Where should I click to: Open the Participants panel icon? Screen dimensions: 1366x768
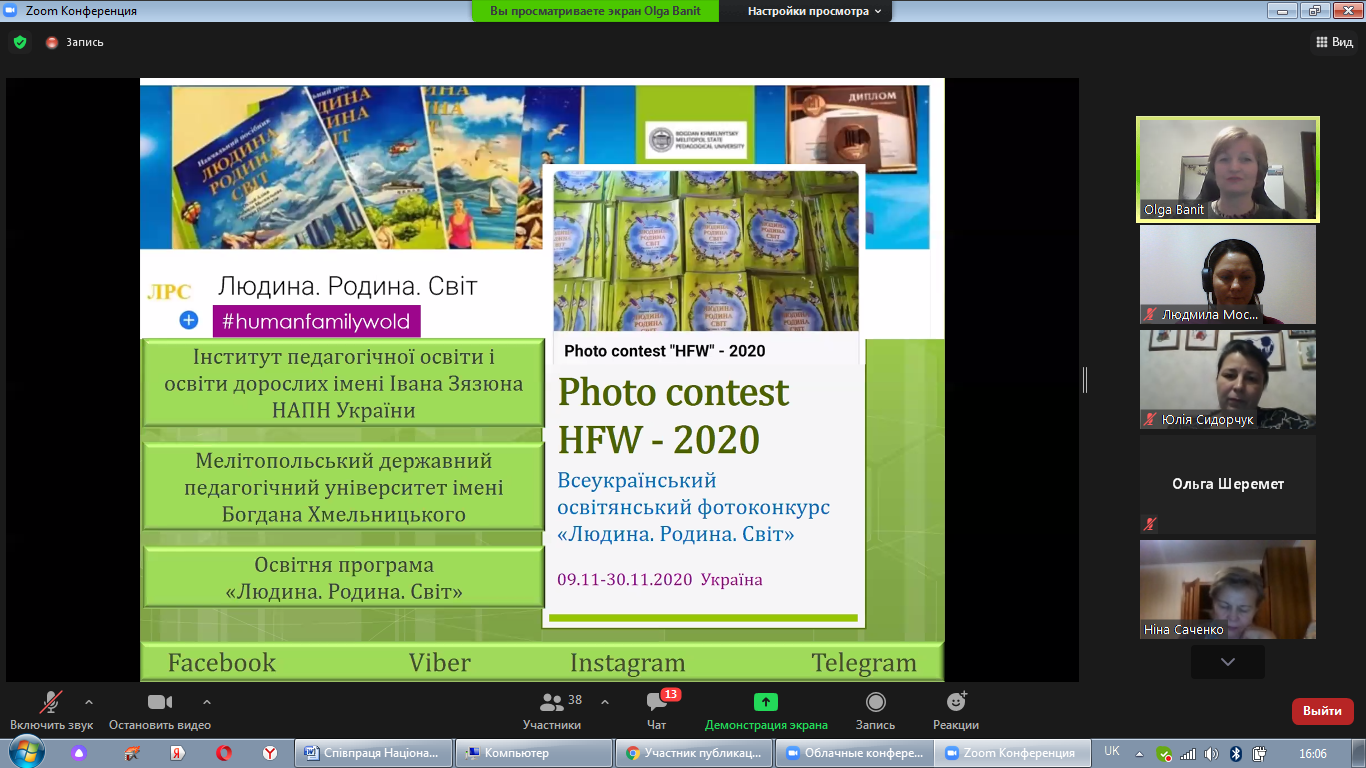point(552,702)
